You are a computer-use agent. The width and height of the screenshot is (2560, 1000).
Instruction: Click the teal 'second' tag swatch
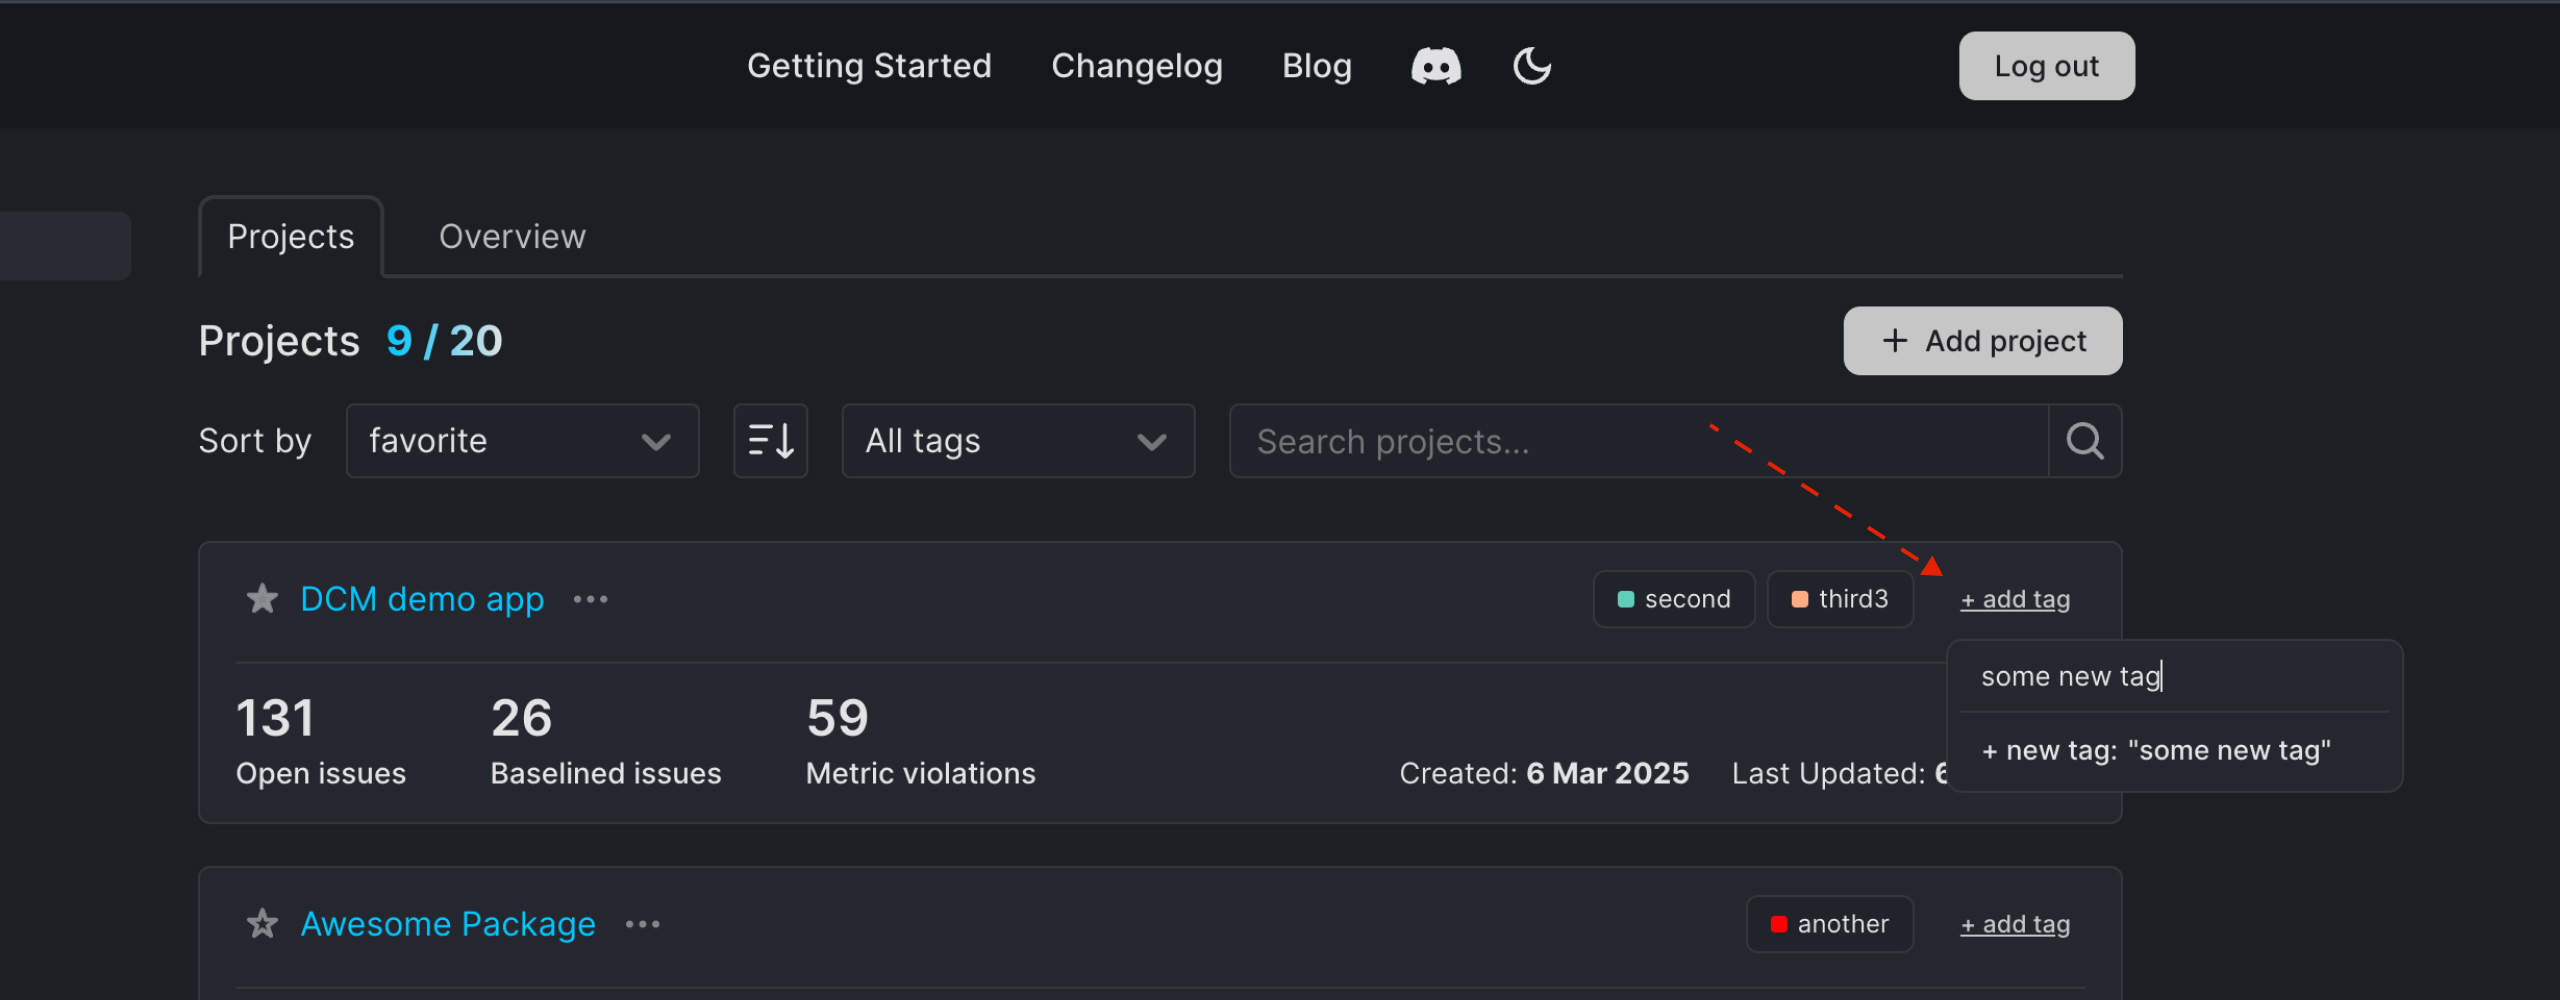tap(1626, 600)
